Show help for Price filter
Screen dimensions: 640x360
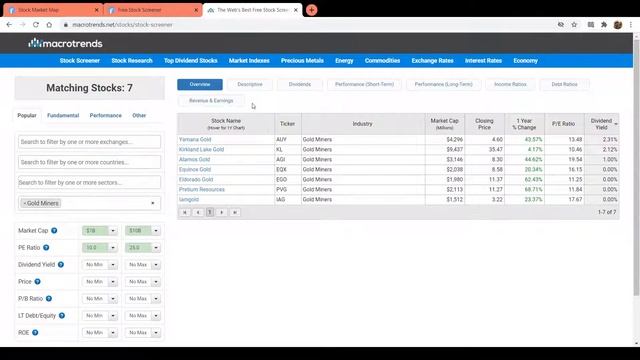point(38,282)
